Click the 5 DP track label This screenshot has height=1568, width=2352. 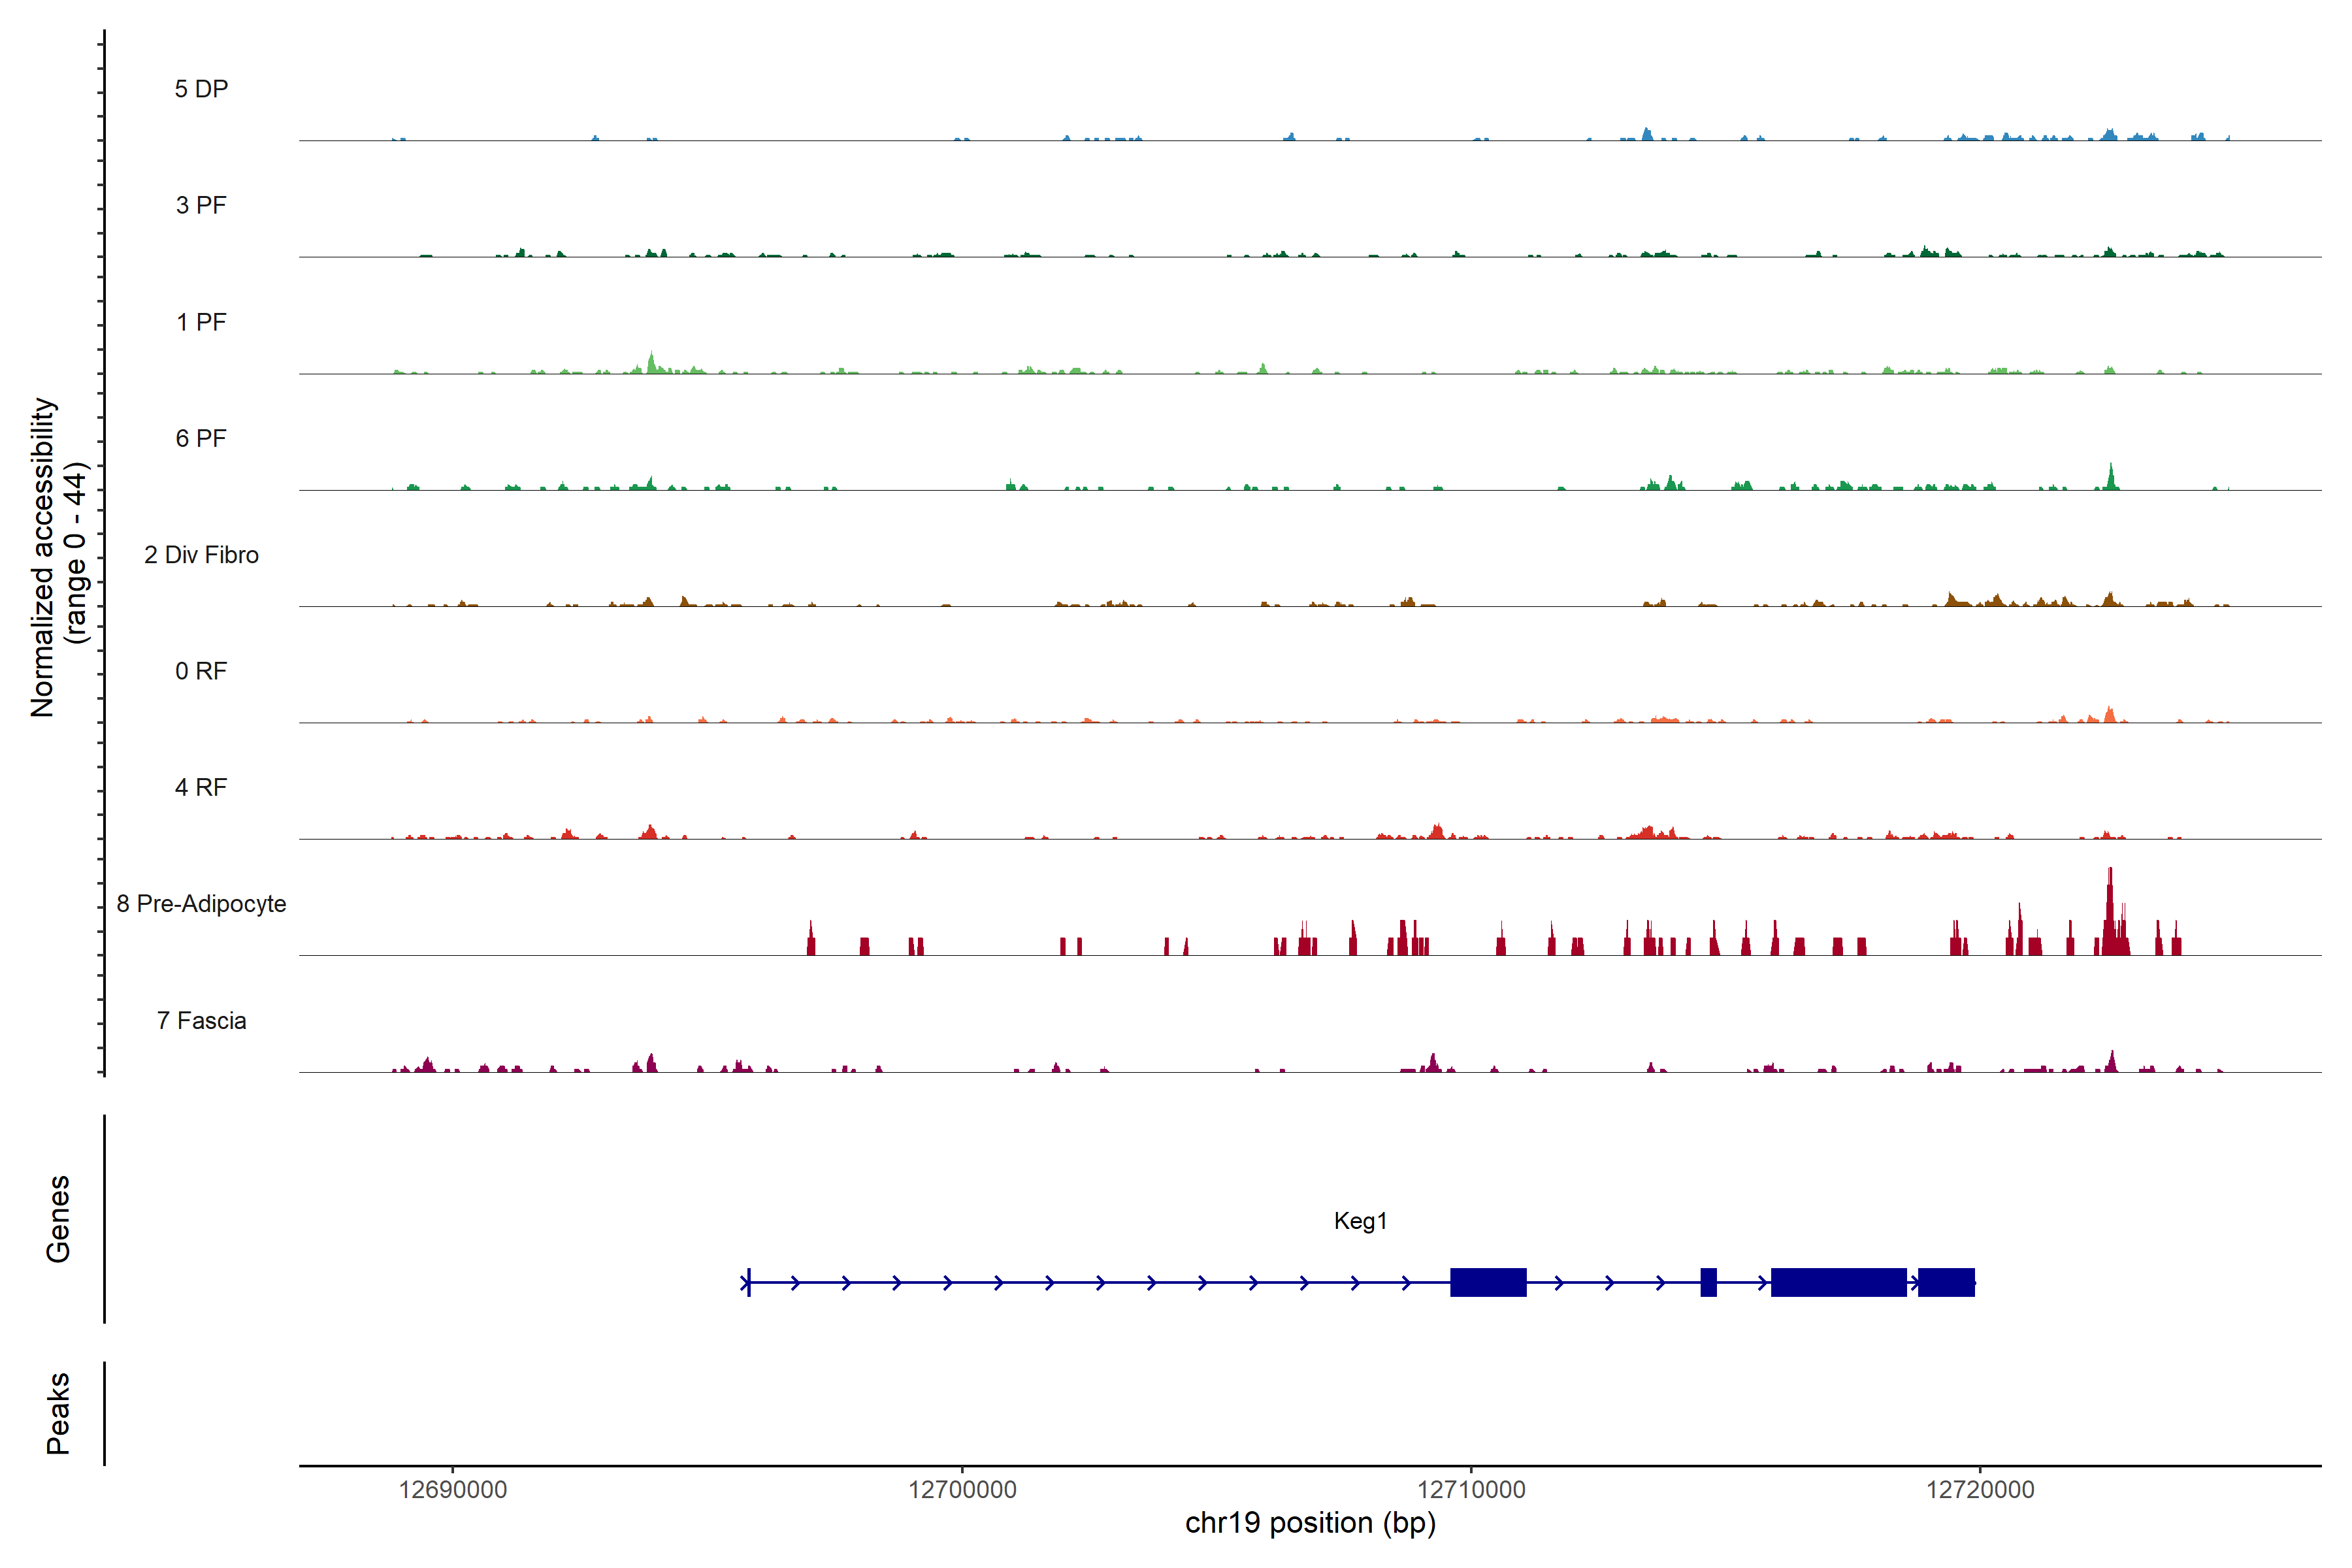201,89
